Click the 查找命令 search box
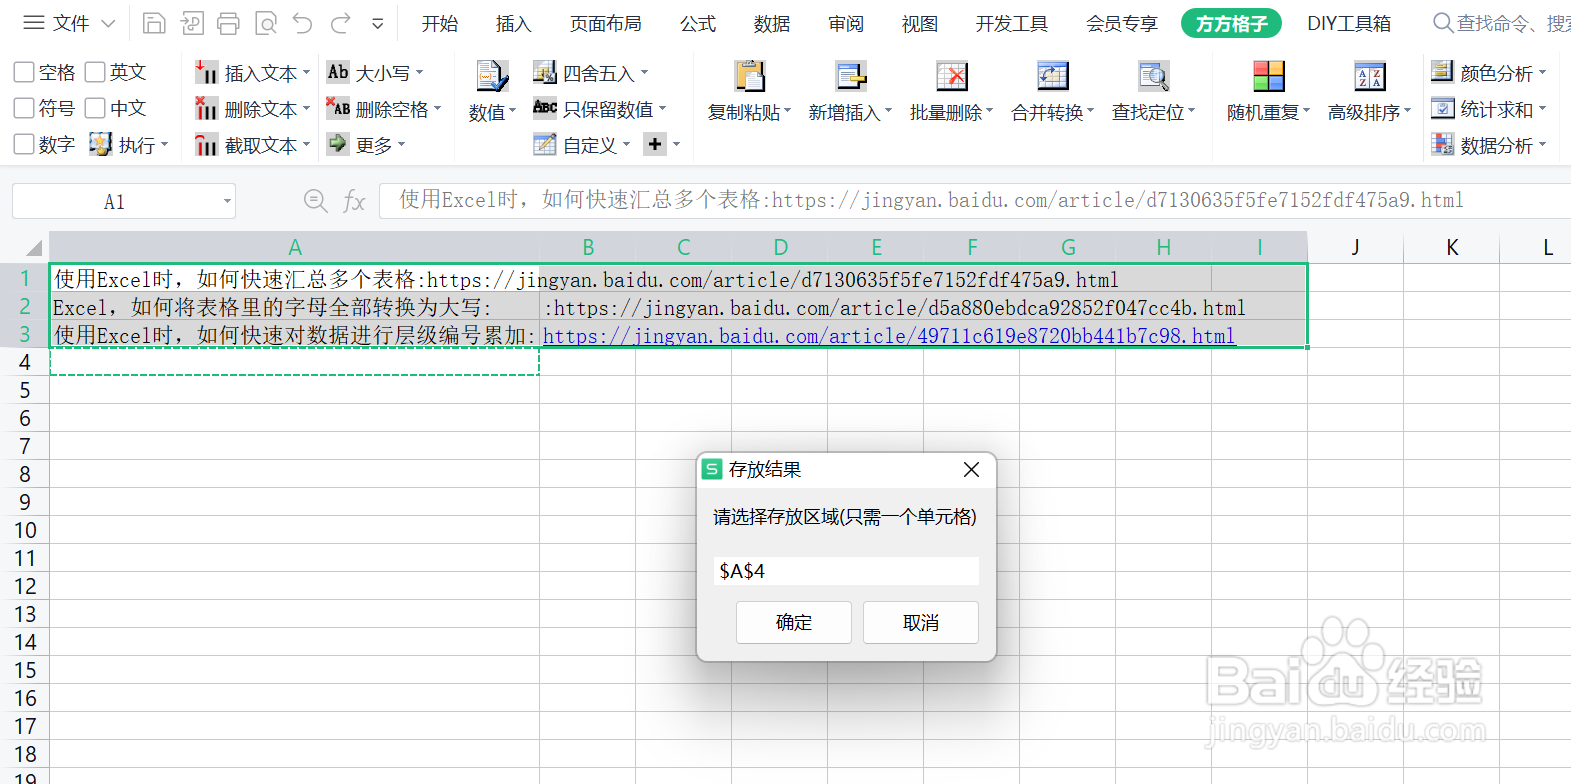 pyautogui.click(x=1501, y=23)
